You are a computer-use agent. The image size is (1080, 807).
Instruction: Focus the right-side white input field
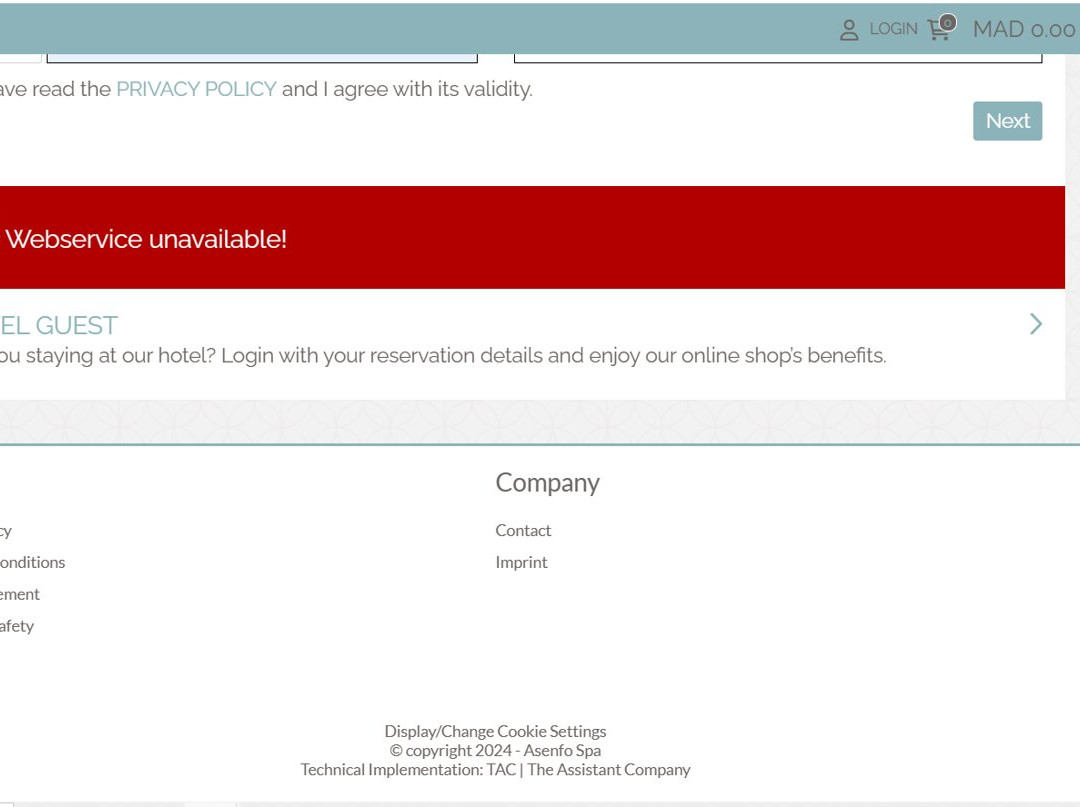click(x=777, y=58)
